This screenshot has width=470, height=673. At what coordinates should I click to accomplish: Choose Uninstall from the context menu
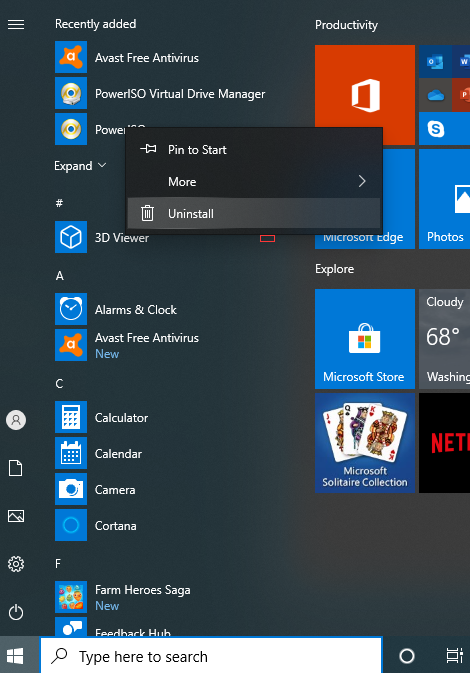coord(254,213)
